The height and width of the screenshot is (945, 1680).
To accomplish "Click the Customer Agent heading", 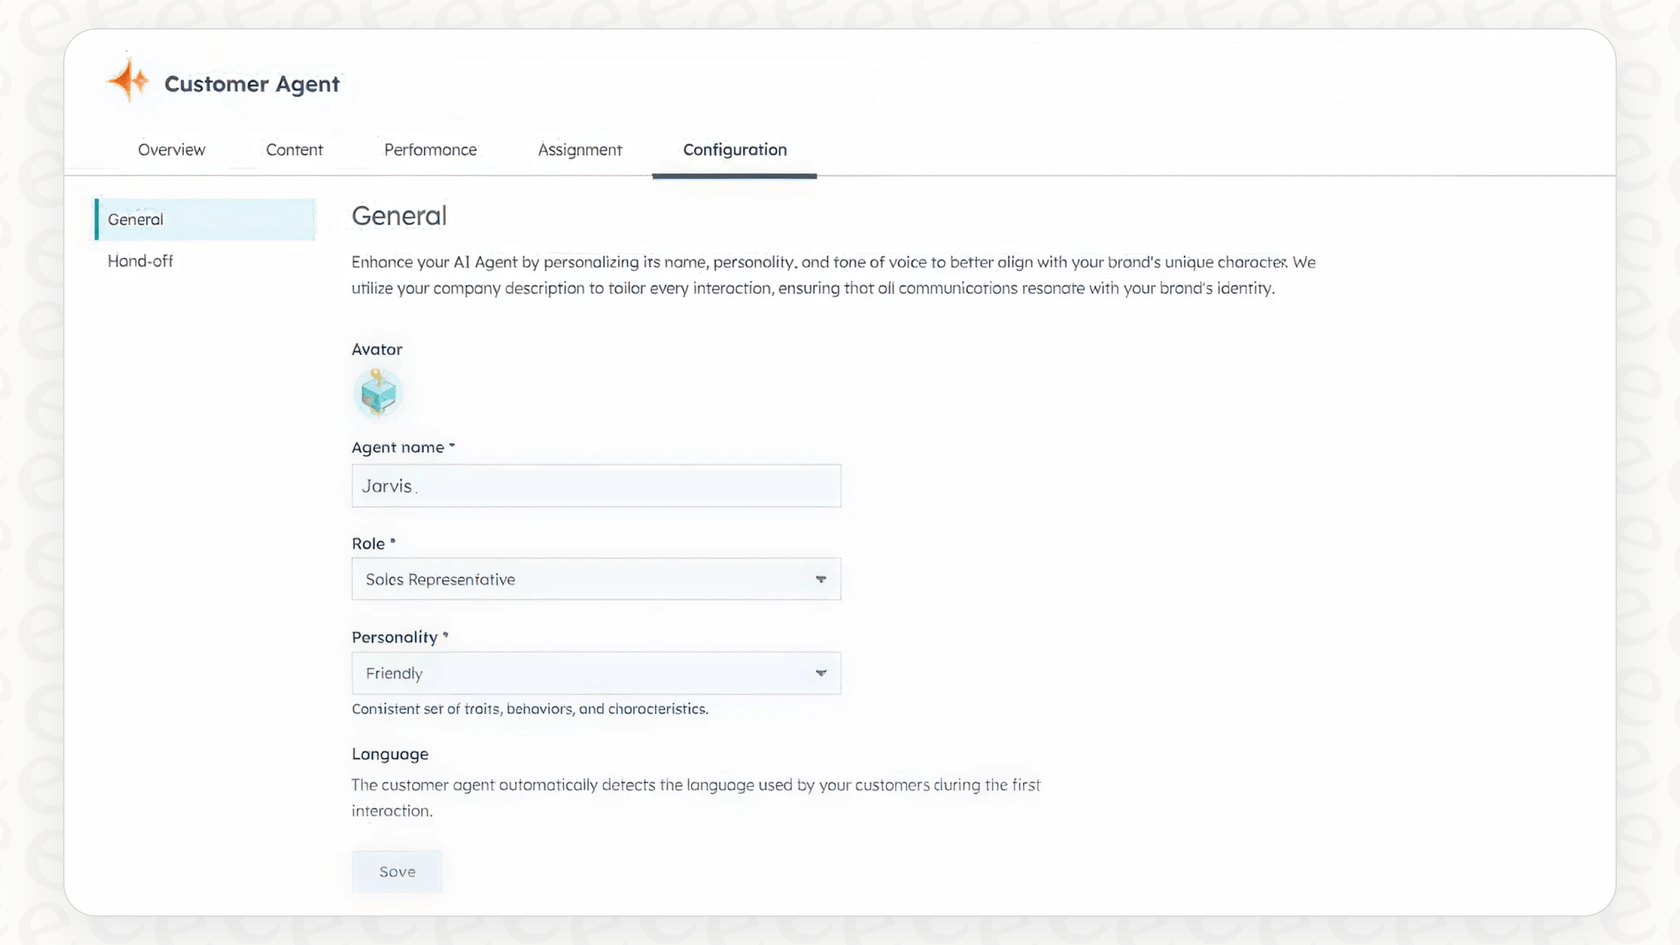I will point(252,84).
